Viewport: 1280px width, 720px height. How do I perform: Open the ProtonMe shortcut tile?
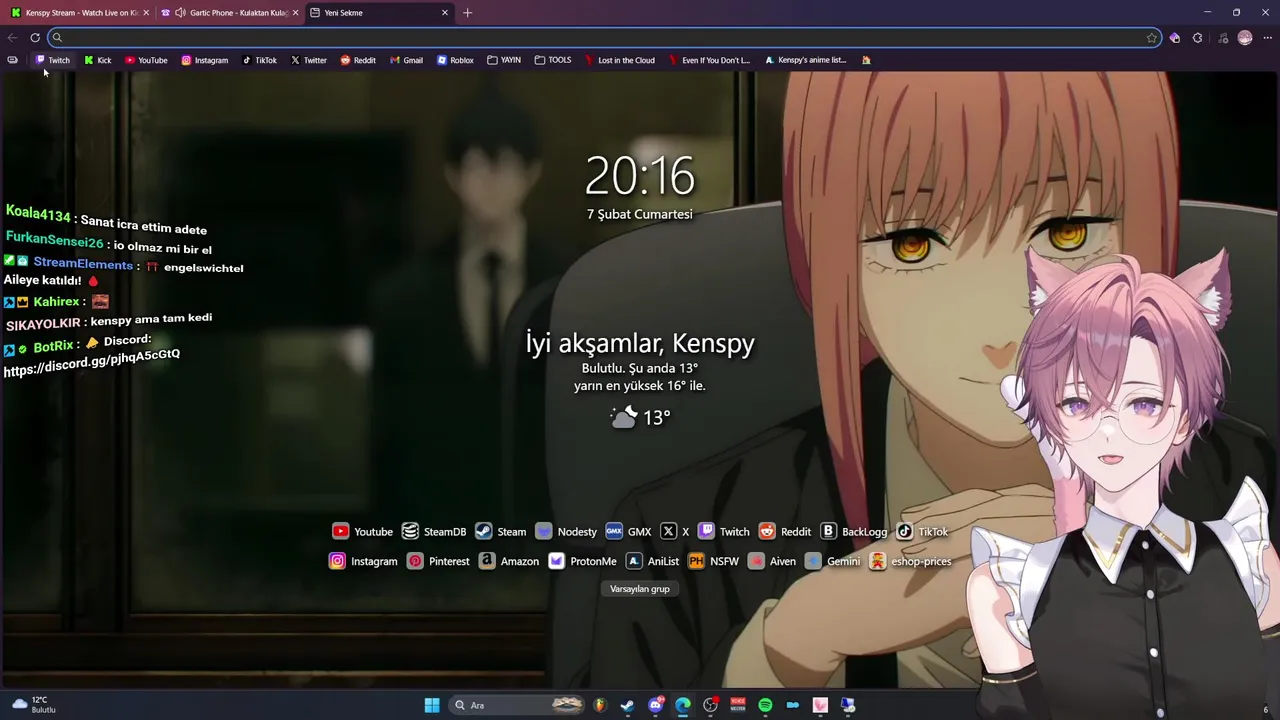coord(582,562)
